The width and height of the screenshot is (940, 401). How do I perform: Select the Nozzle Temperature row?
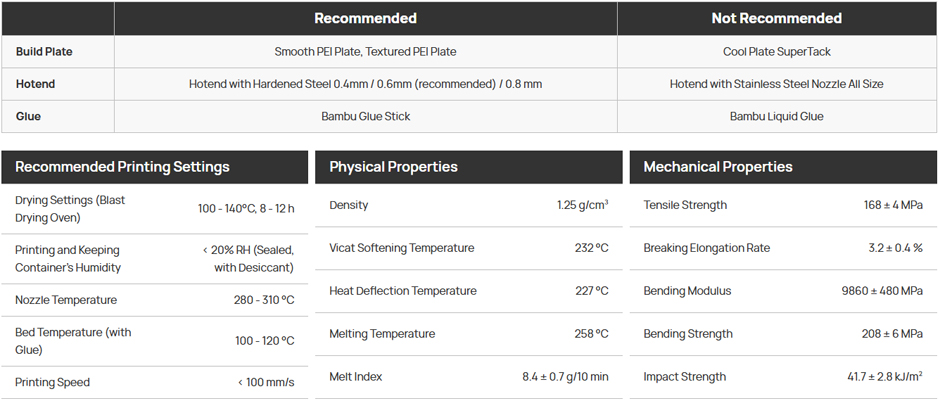click(155, 300)
